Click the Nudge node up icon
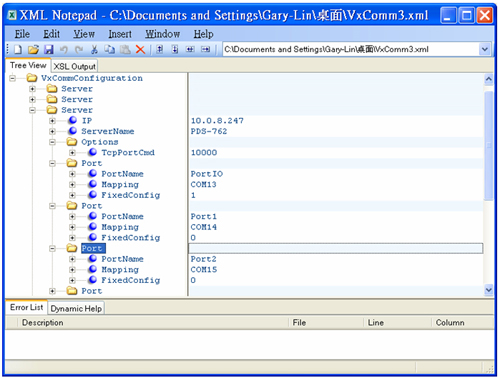500x378 pixels. click(x=160, y=49)
